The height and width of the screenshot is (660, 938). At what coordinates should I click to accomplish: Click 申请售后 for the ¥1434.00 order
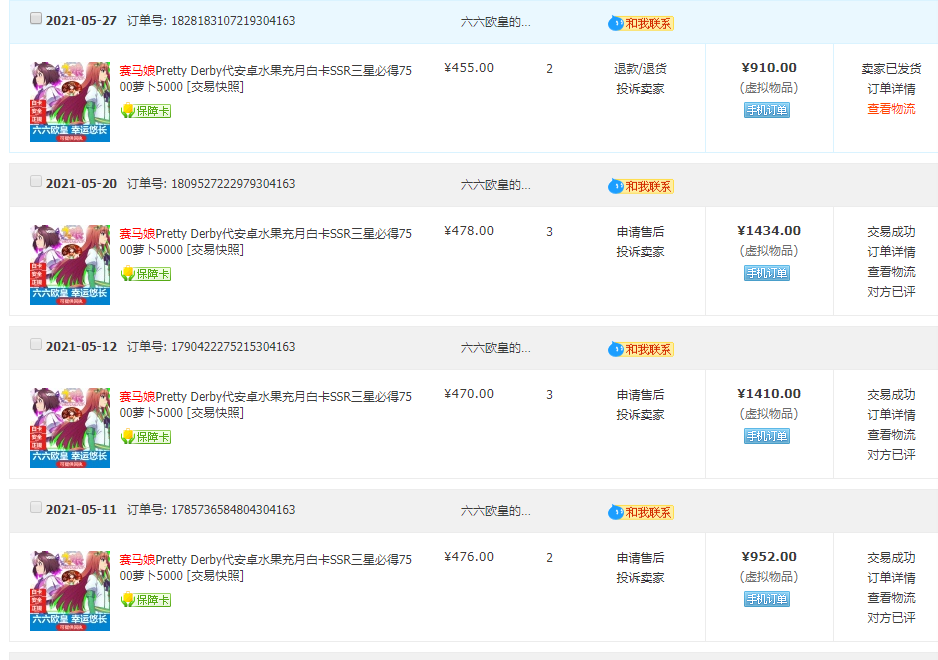pyautogui.click(x=640, y=232)
